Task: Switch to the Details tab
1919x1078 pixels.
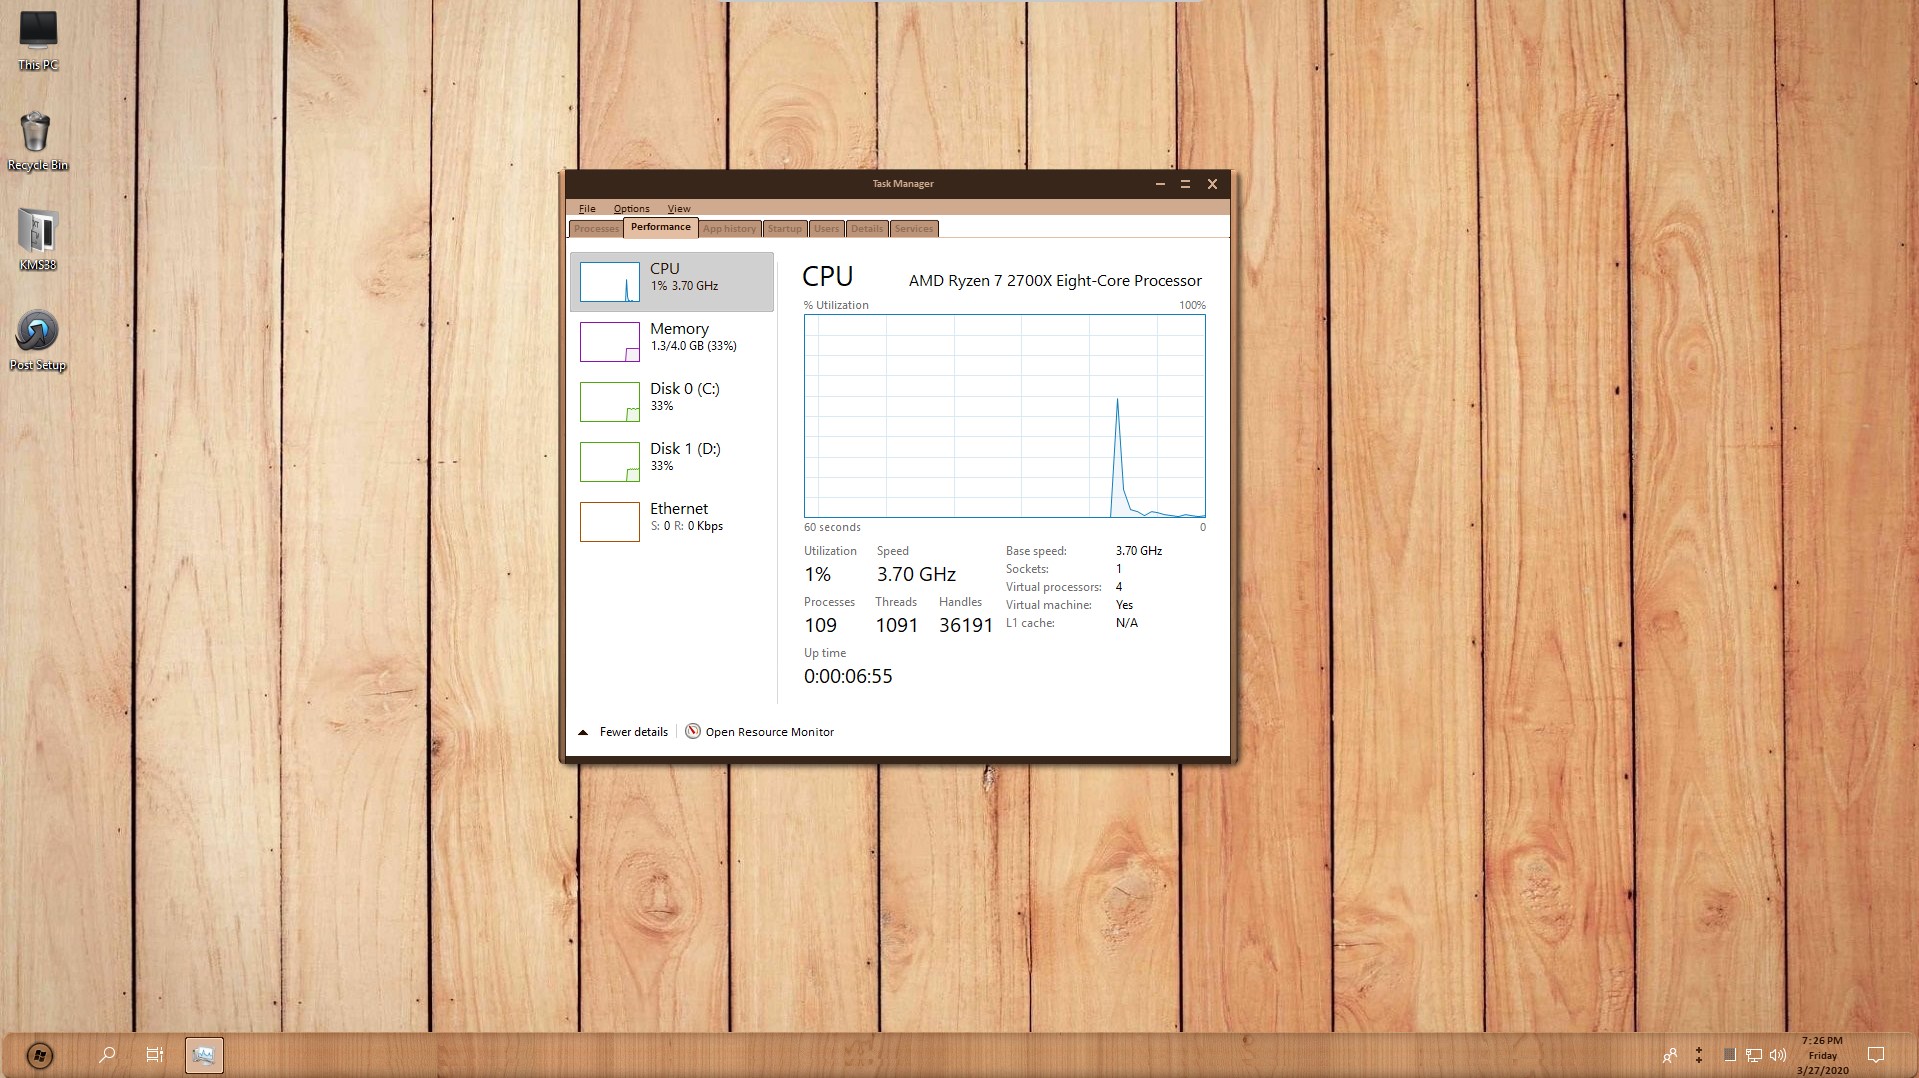Action: click(867, 229)
